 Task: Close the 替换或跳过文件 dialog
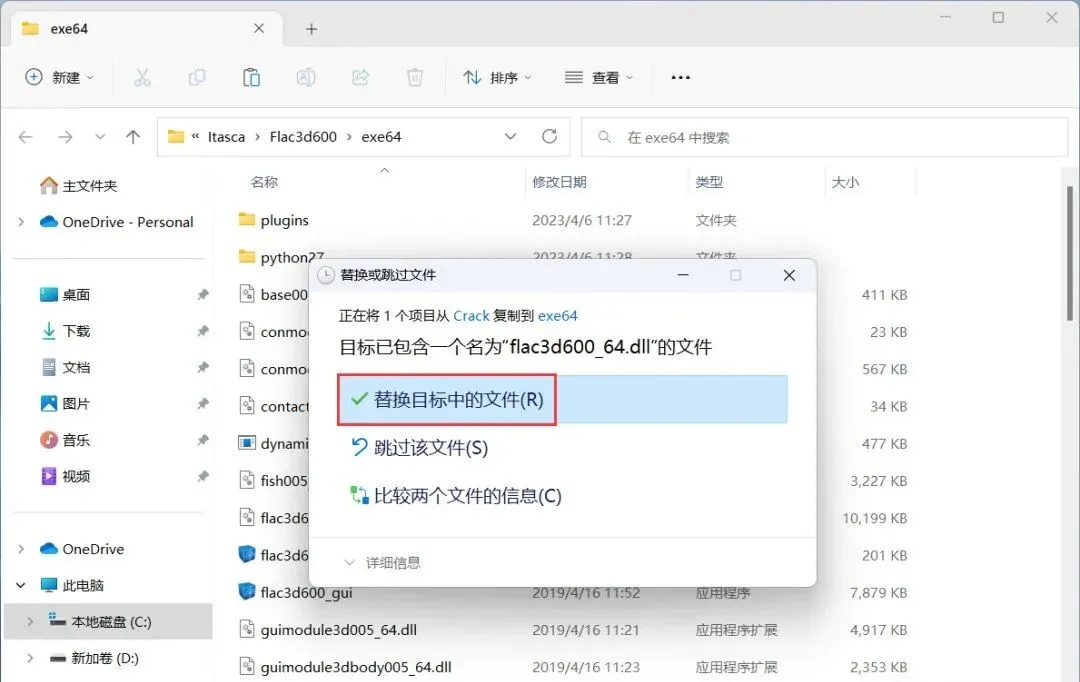[x=789, y=276]
